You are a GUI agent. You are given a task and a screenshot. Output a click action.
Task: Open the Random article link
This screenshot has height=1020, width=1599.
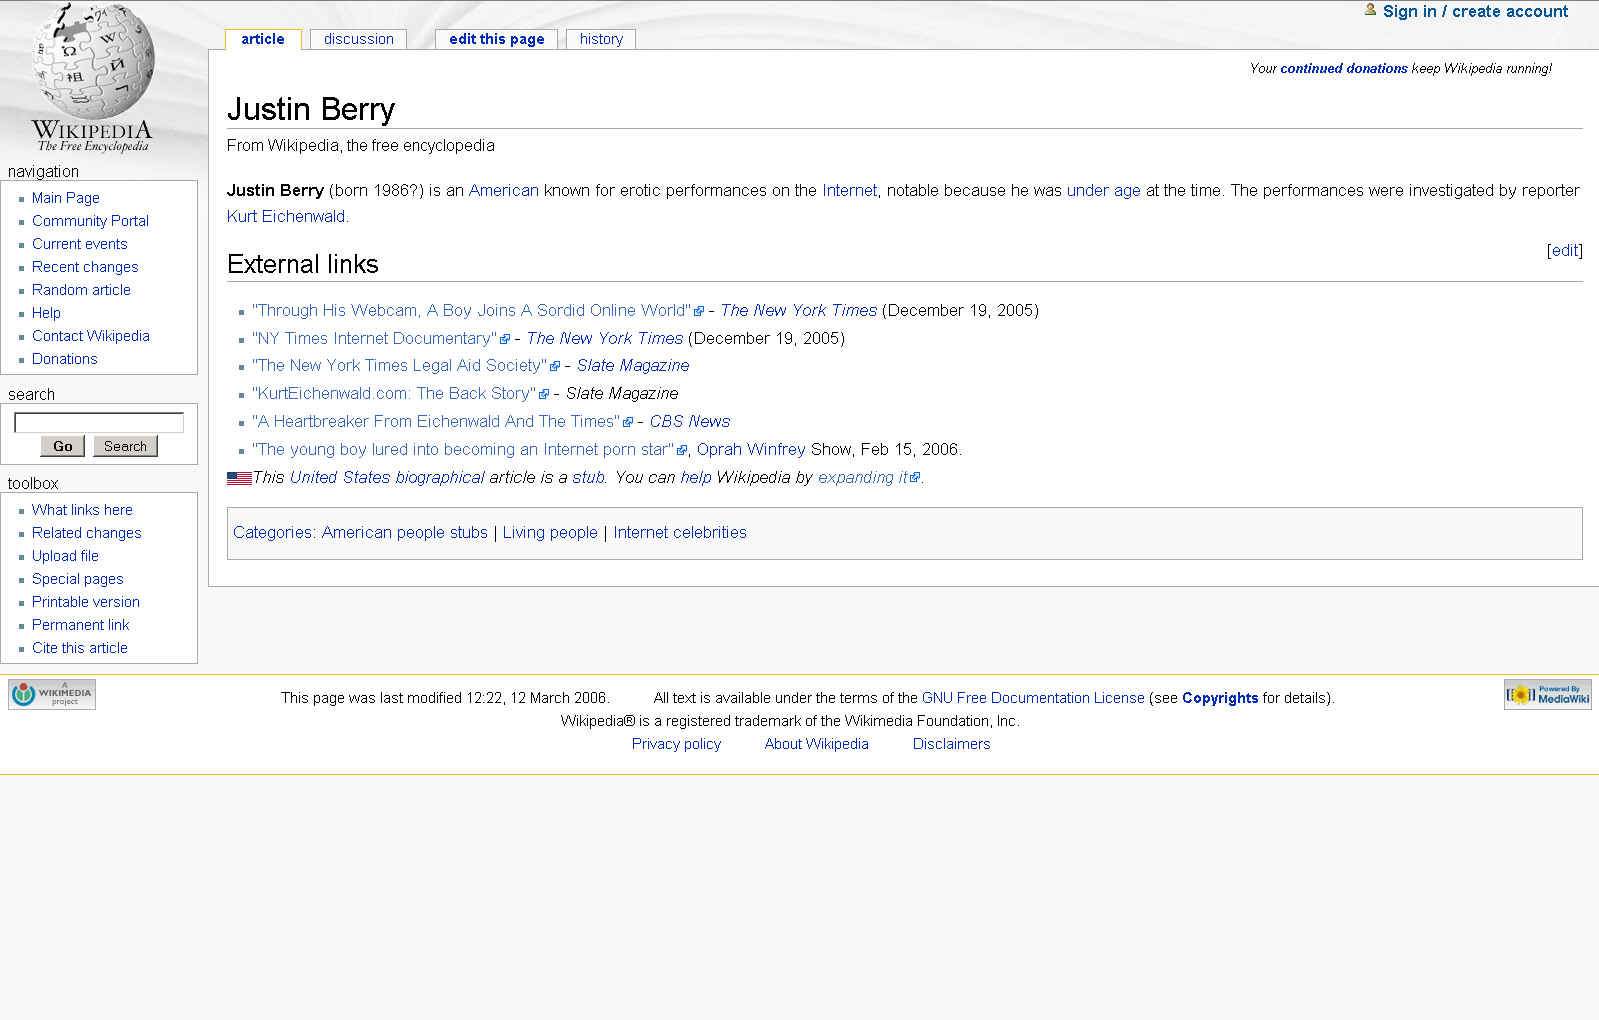(81, 290)
